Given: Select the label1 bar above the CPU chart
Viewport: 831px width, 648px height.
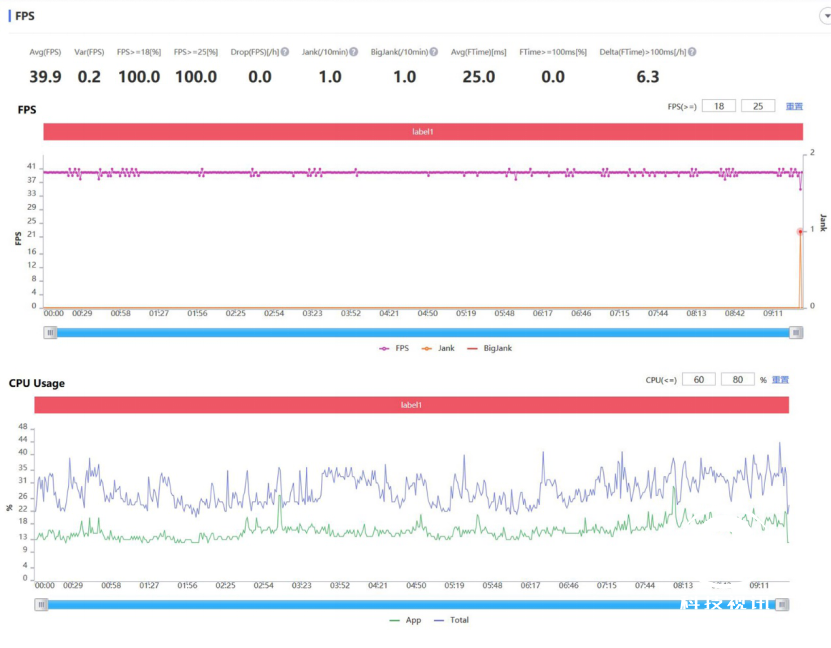Looking at the screenshot, I should pos(412,405).
